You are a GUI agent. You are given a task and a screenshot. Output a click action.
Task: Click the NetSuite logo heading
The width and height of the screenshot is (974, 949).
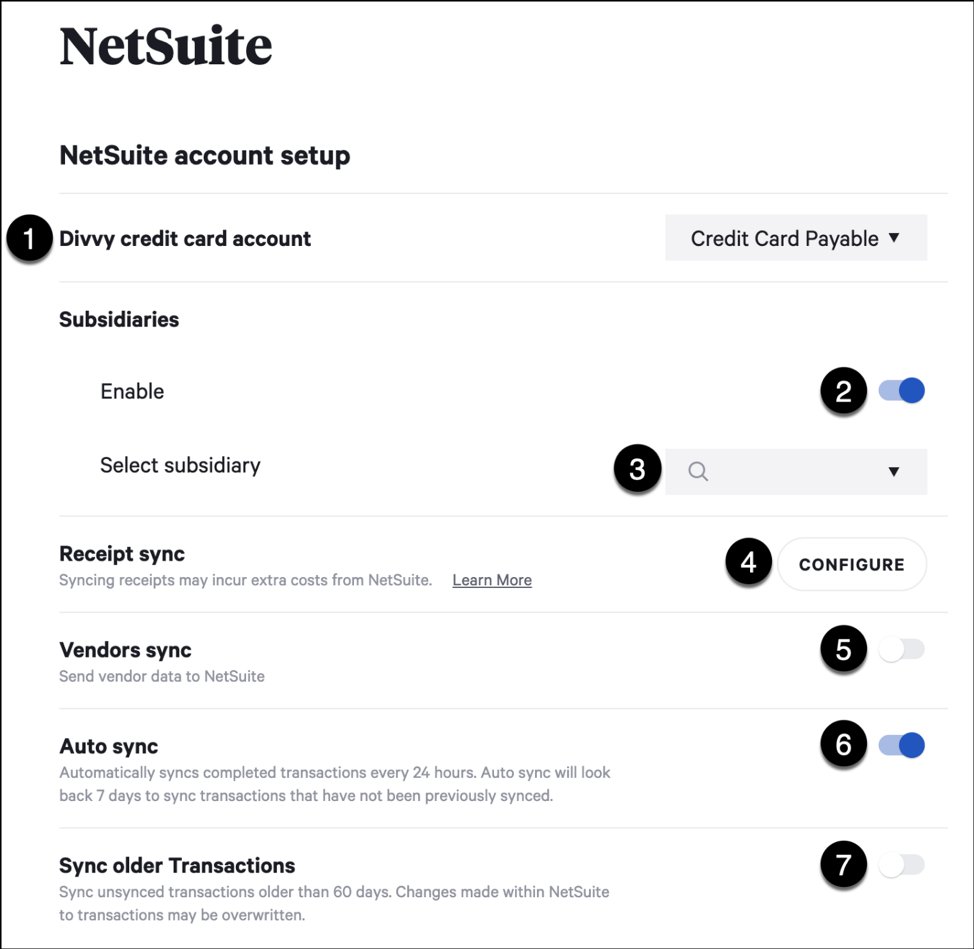166,47
